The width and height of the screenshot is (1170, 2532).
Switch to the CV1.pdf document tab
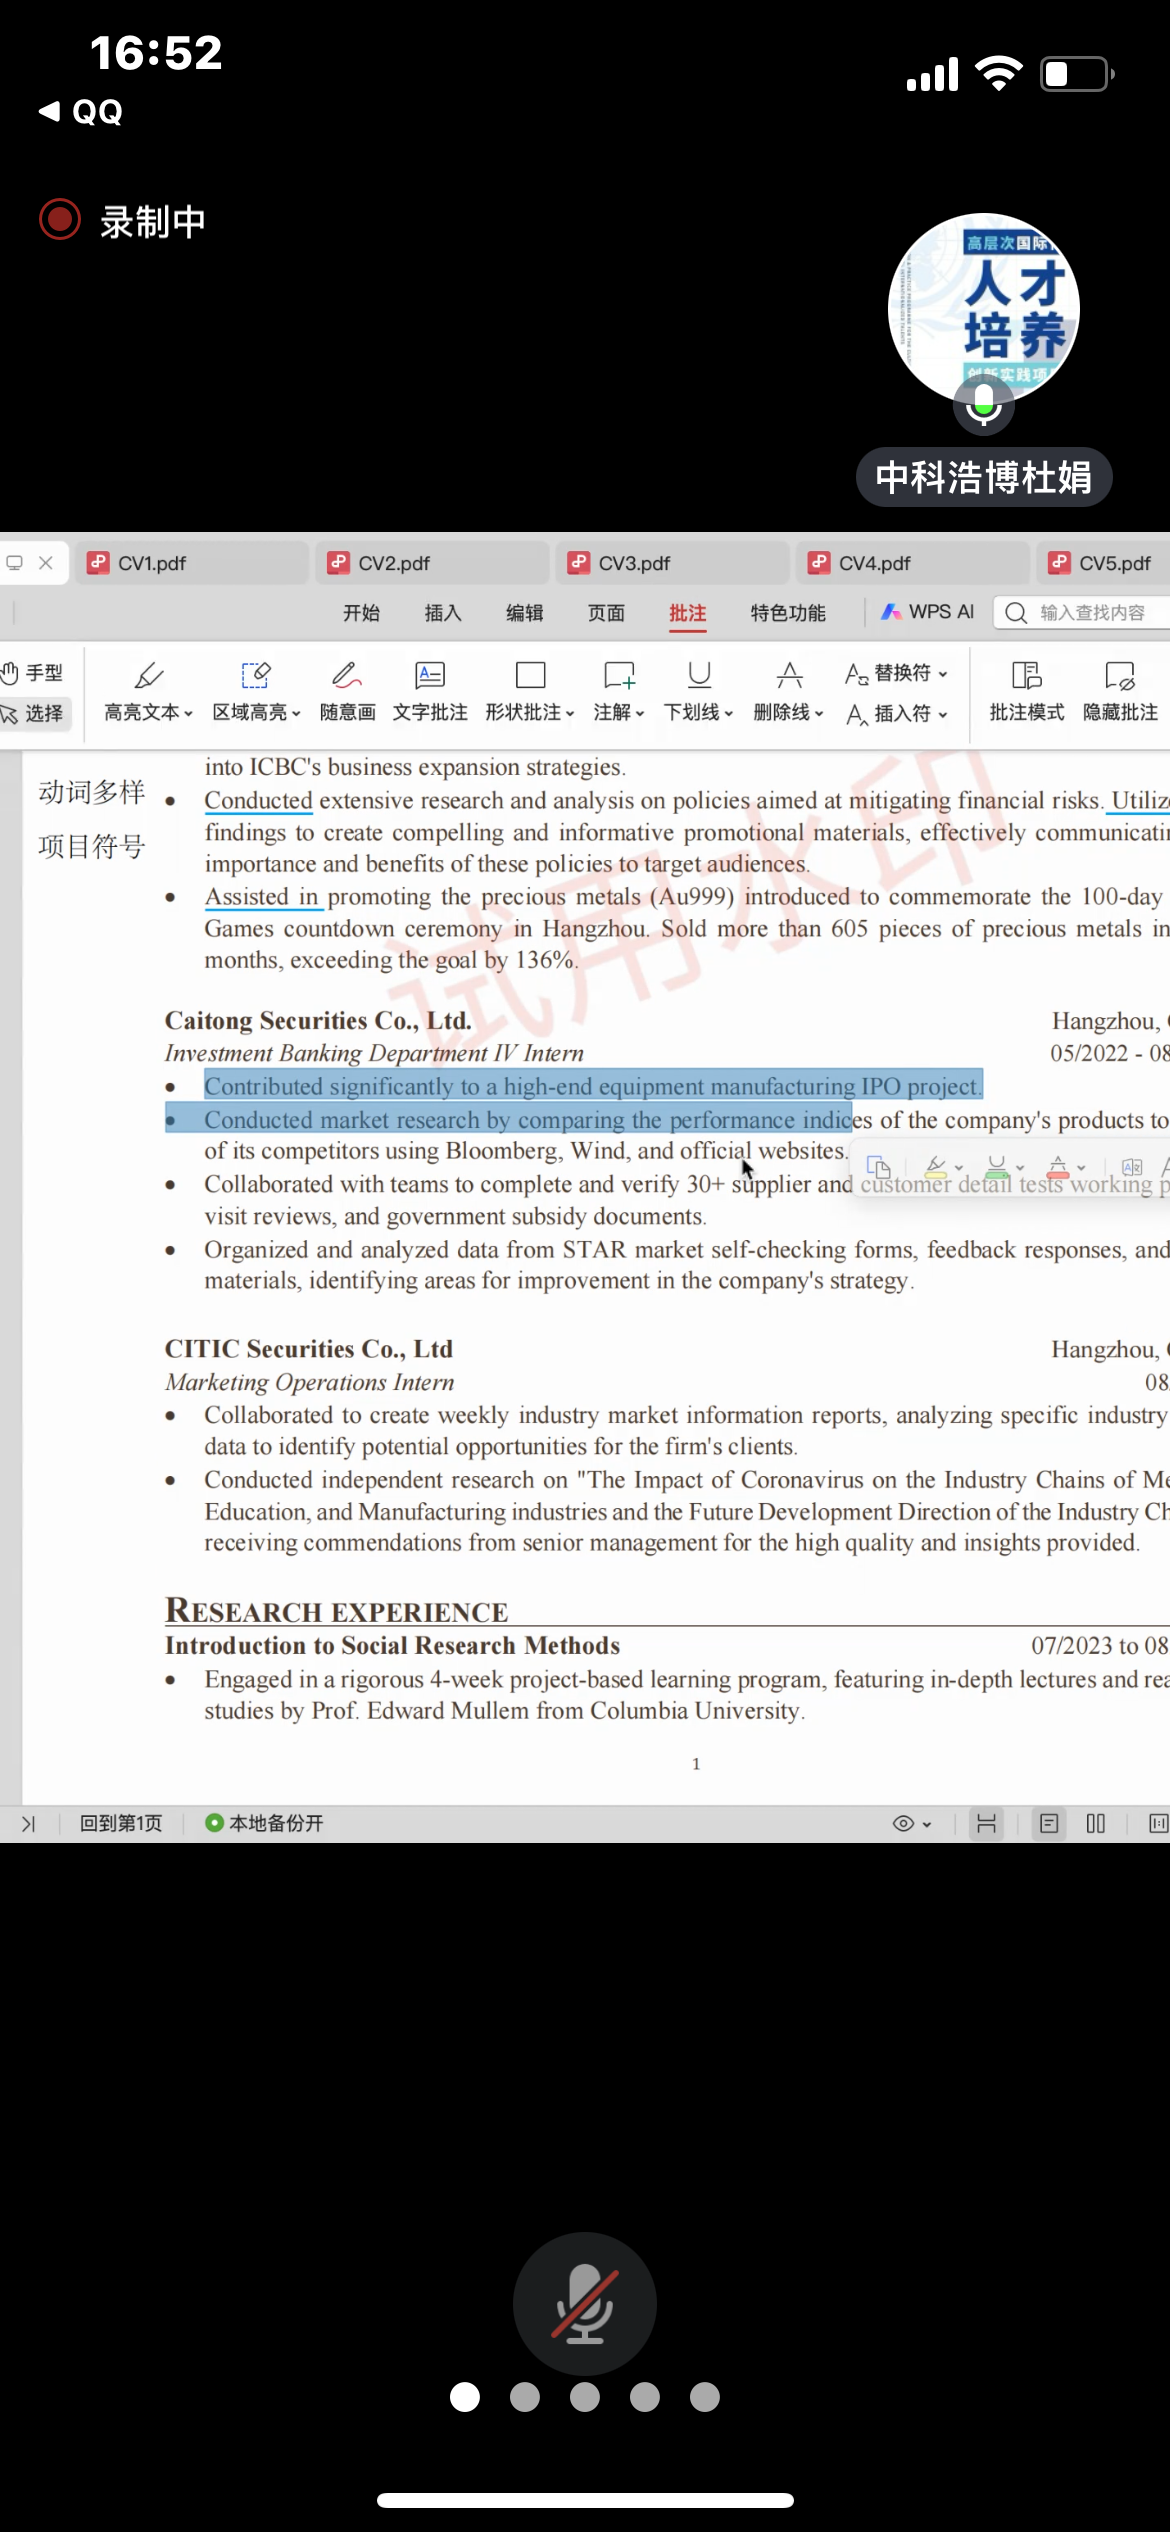192,563
